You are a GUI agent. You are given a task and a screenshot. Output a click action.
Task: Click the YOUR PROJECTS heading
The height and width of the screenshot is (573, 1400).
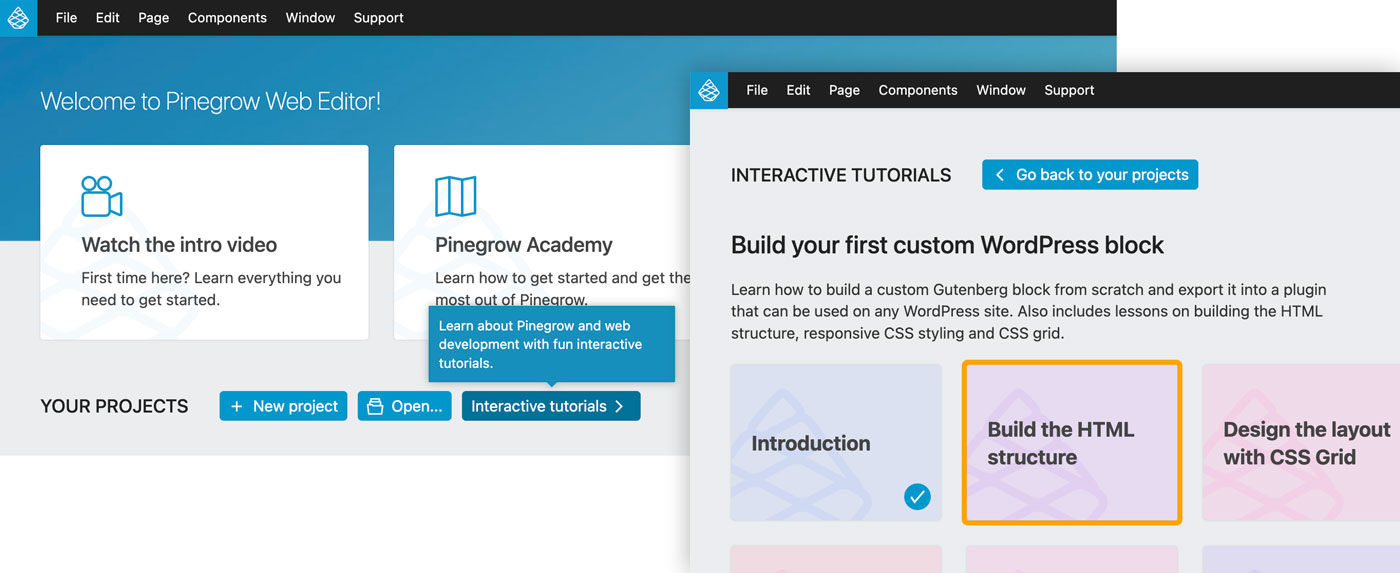pos(114,406)
